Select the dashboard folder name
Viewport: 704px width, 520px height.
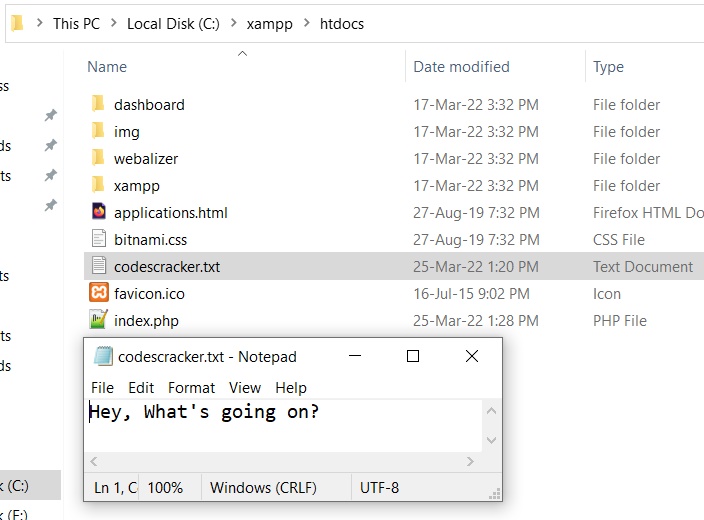click(x=149, y=105)
